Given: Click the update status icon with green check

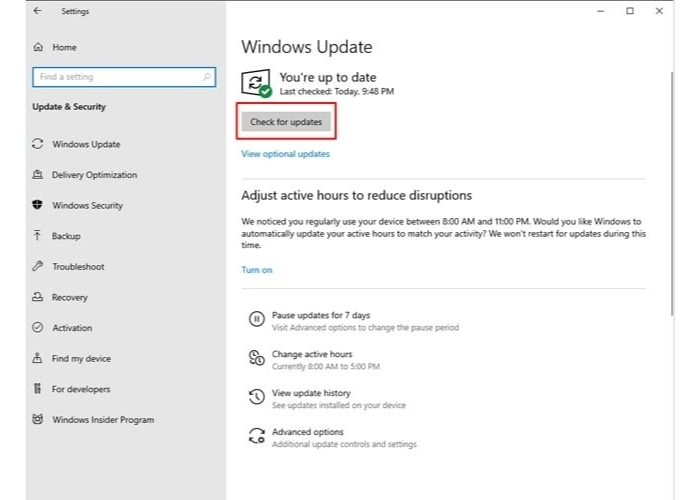Looking at the screenshot, I should [257, 83].
